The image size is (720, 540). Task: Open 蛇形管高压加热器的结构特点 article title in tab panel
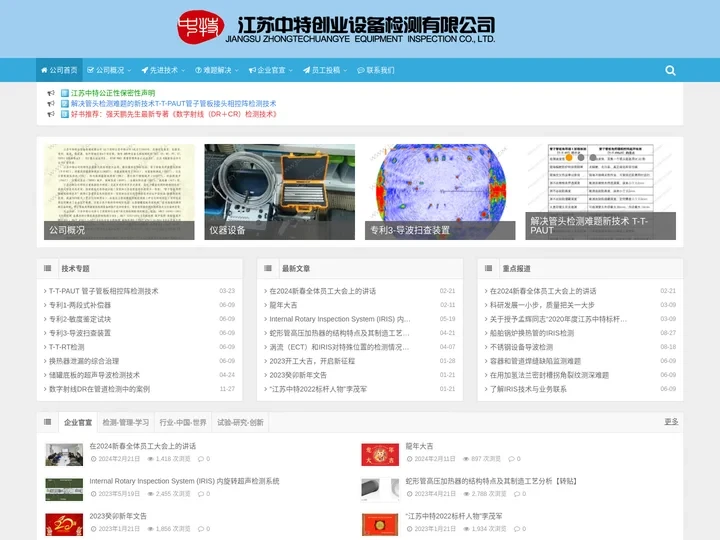pyautogui.click(x=491, y=481)
